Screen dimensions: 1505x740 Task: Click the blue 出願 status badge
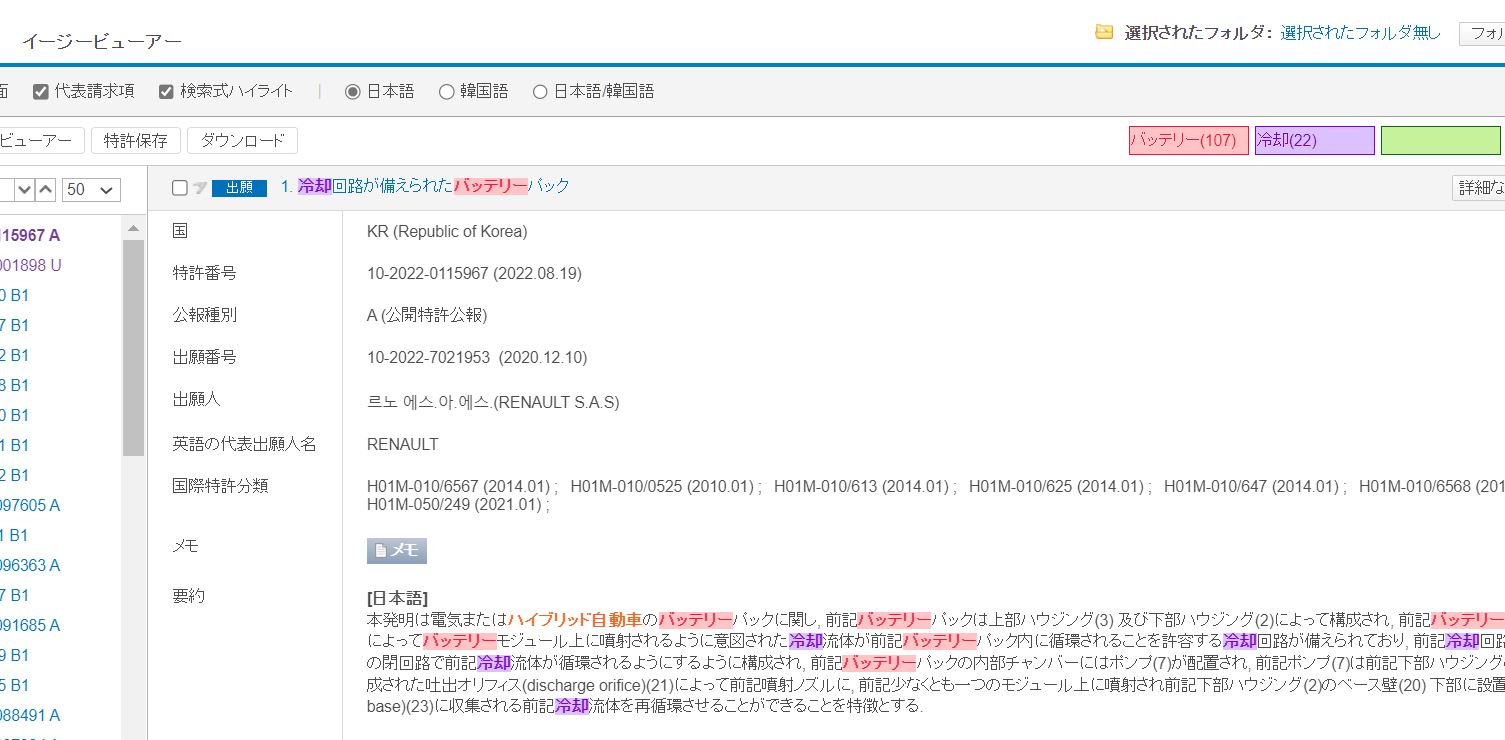point(239,188)
